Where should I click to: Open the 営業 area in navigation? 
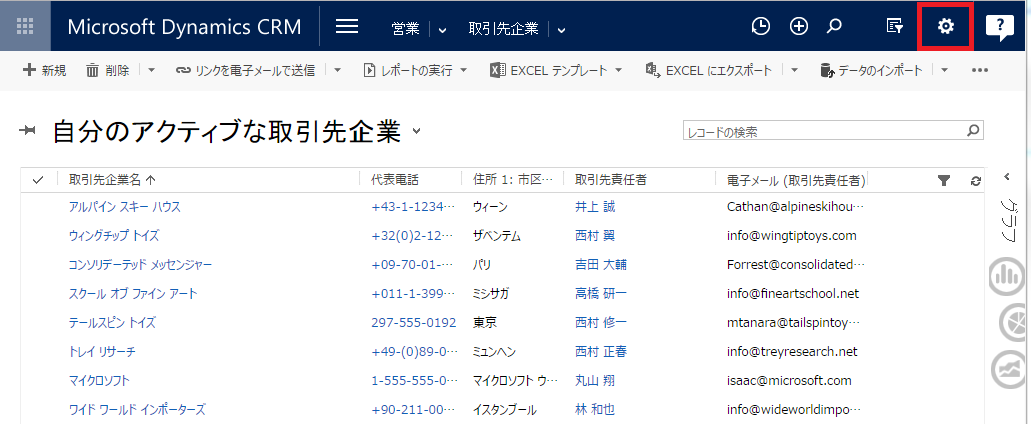tap(405, 29)
